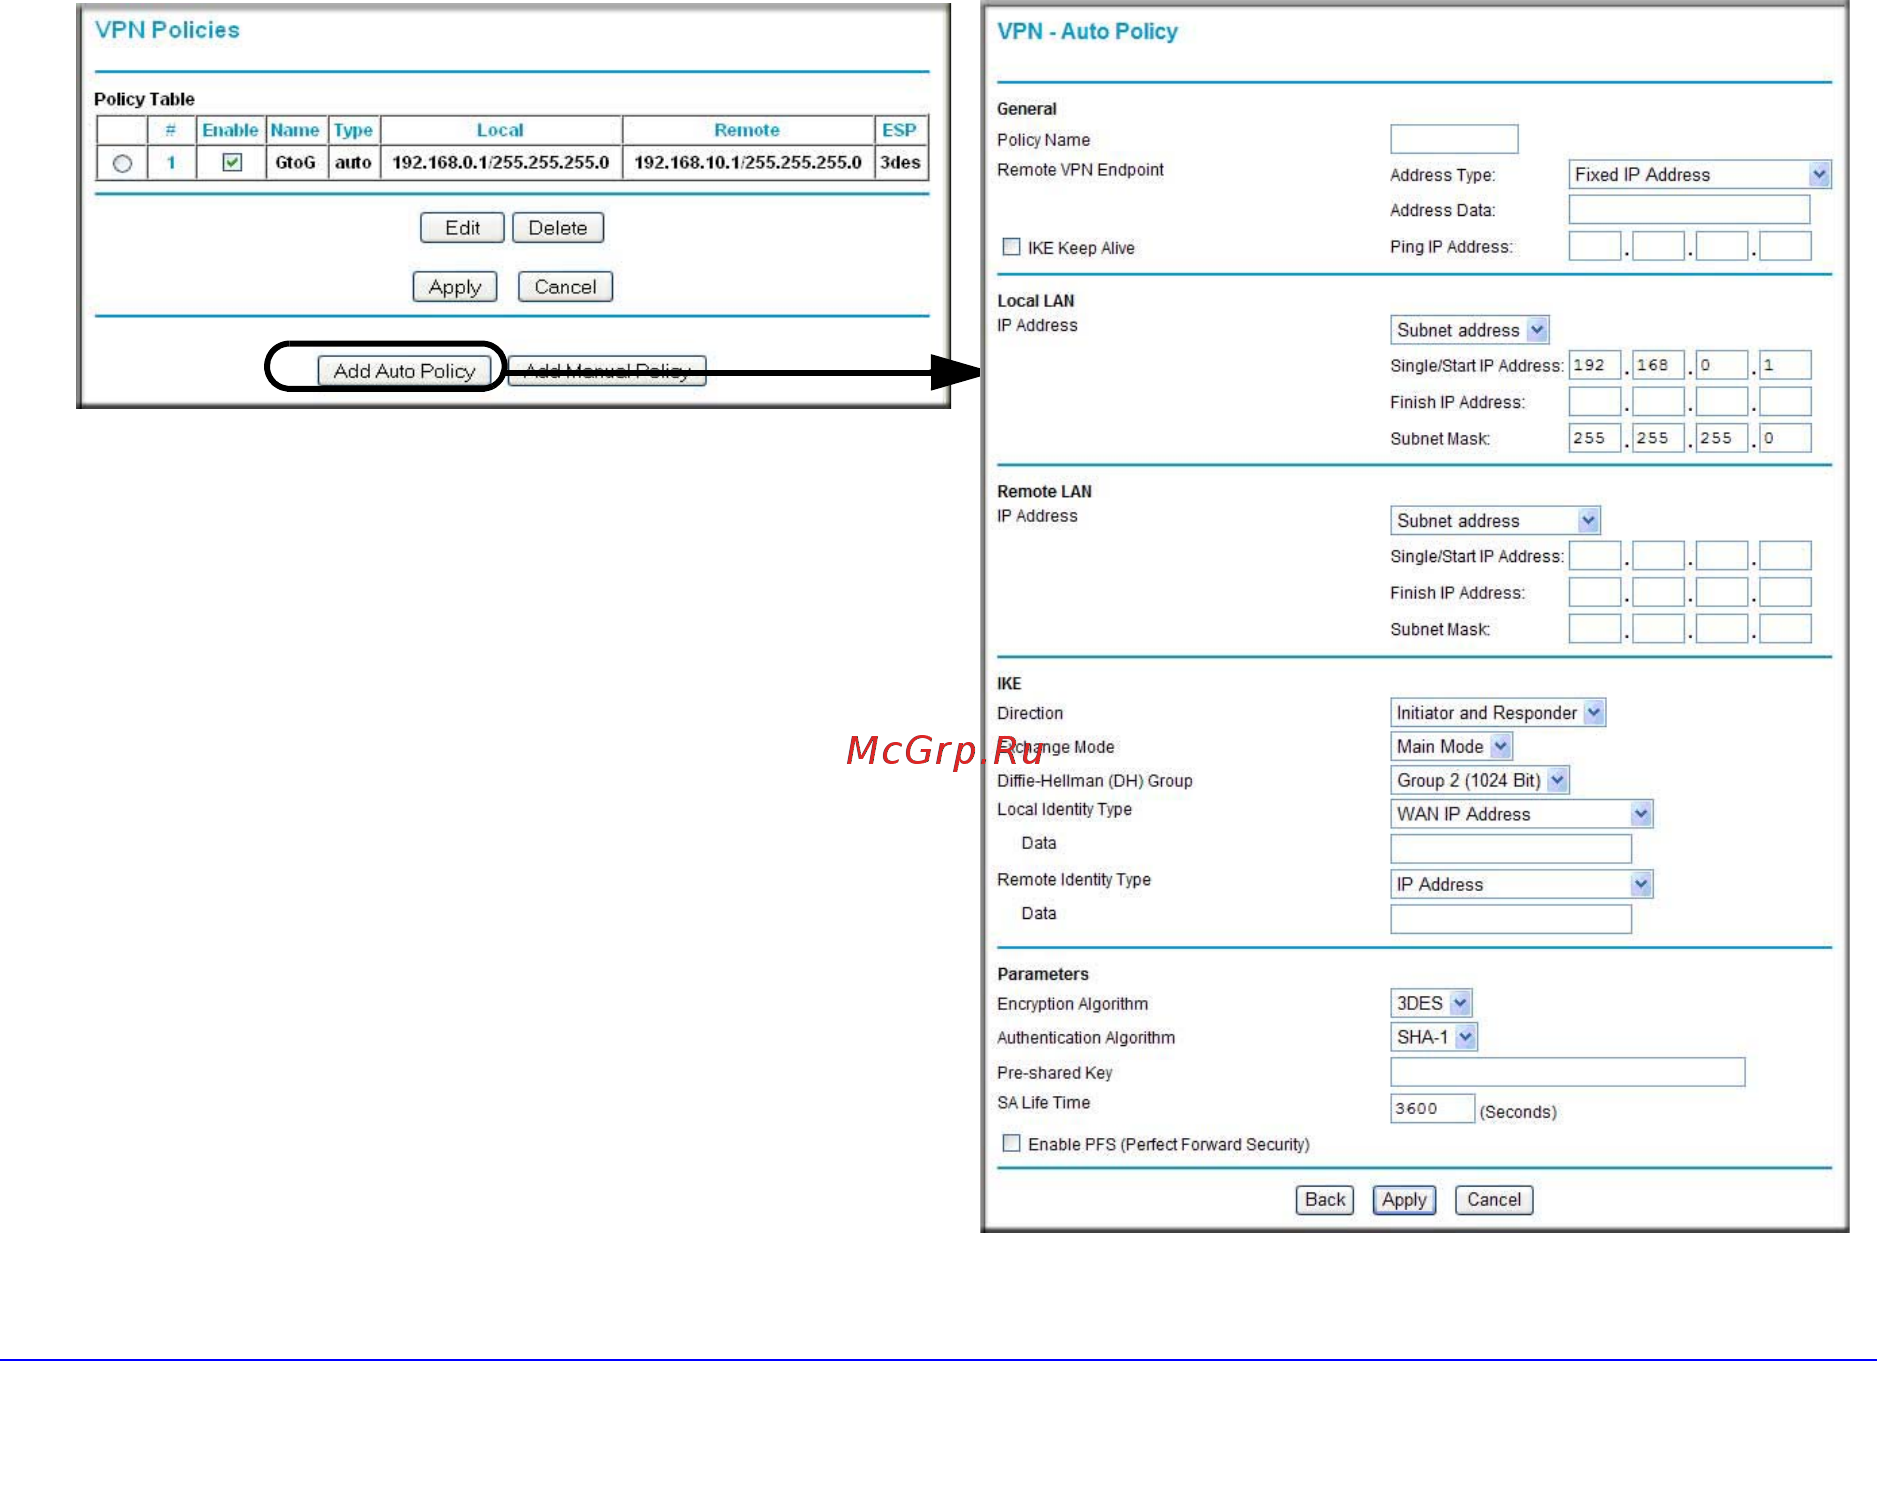Open Local Identity Type dropdown
Image resolution: width=1878 pixels, height=1498 pixels.
[1521, 814]
